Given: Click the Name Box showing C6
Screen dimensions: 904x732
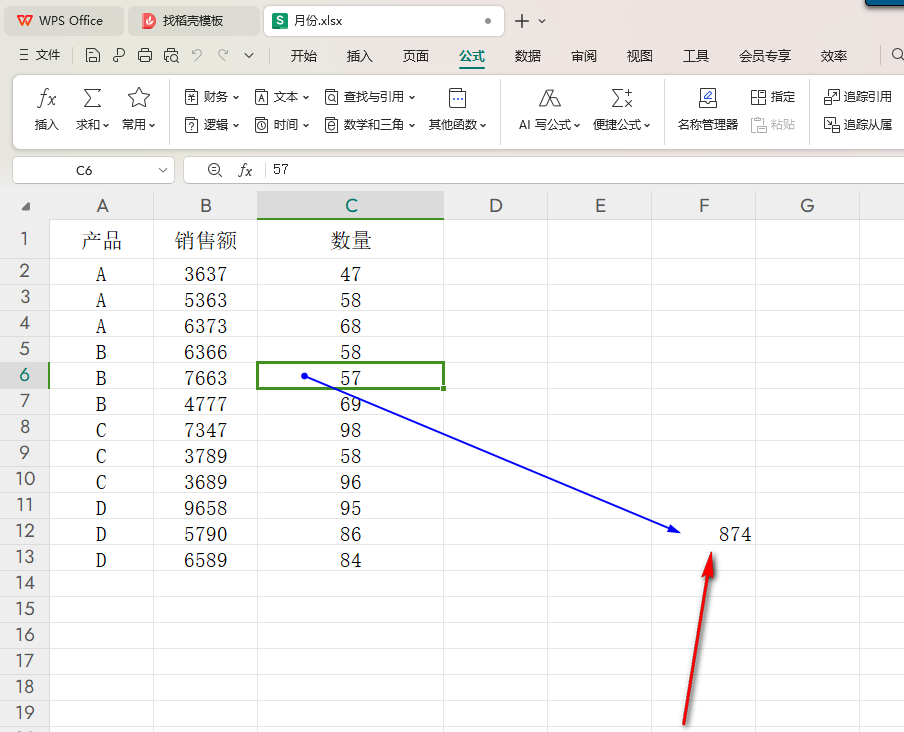Looking at the screenshot, I should [x=84, y=171].
